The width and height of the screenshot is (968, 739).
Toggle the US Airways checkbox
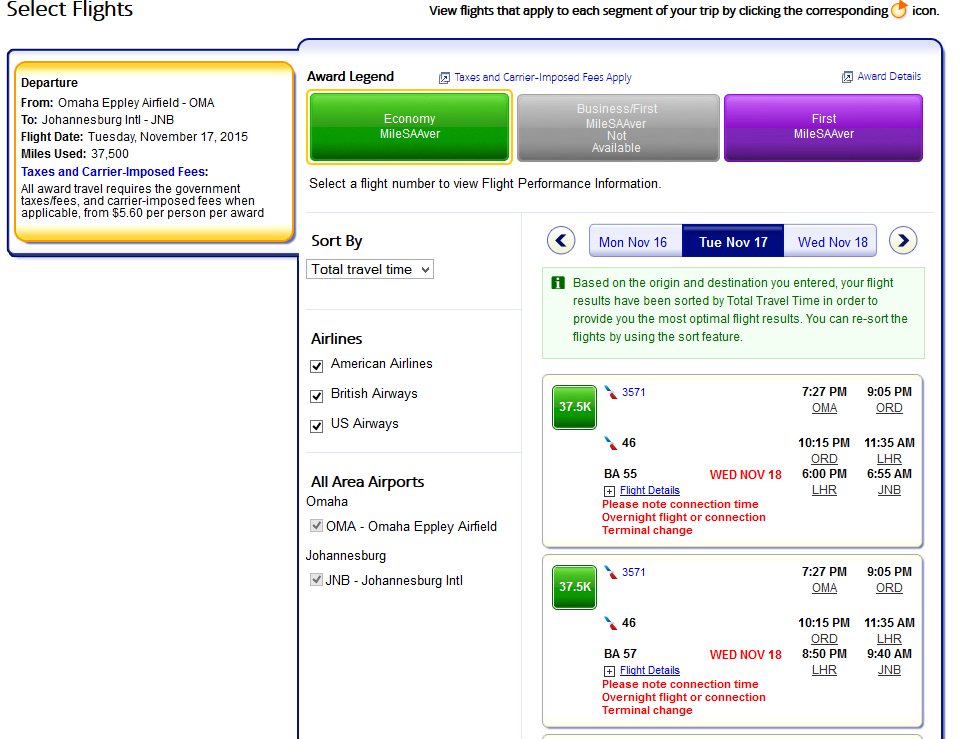click(x=317, y=426)
